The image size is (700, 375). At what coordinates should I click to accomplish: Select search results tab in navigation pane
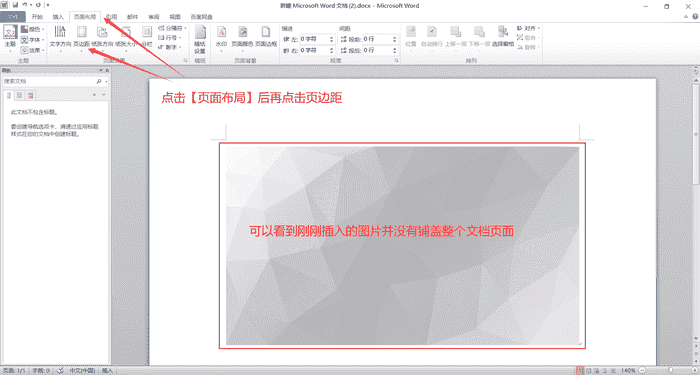pos(30,95)
